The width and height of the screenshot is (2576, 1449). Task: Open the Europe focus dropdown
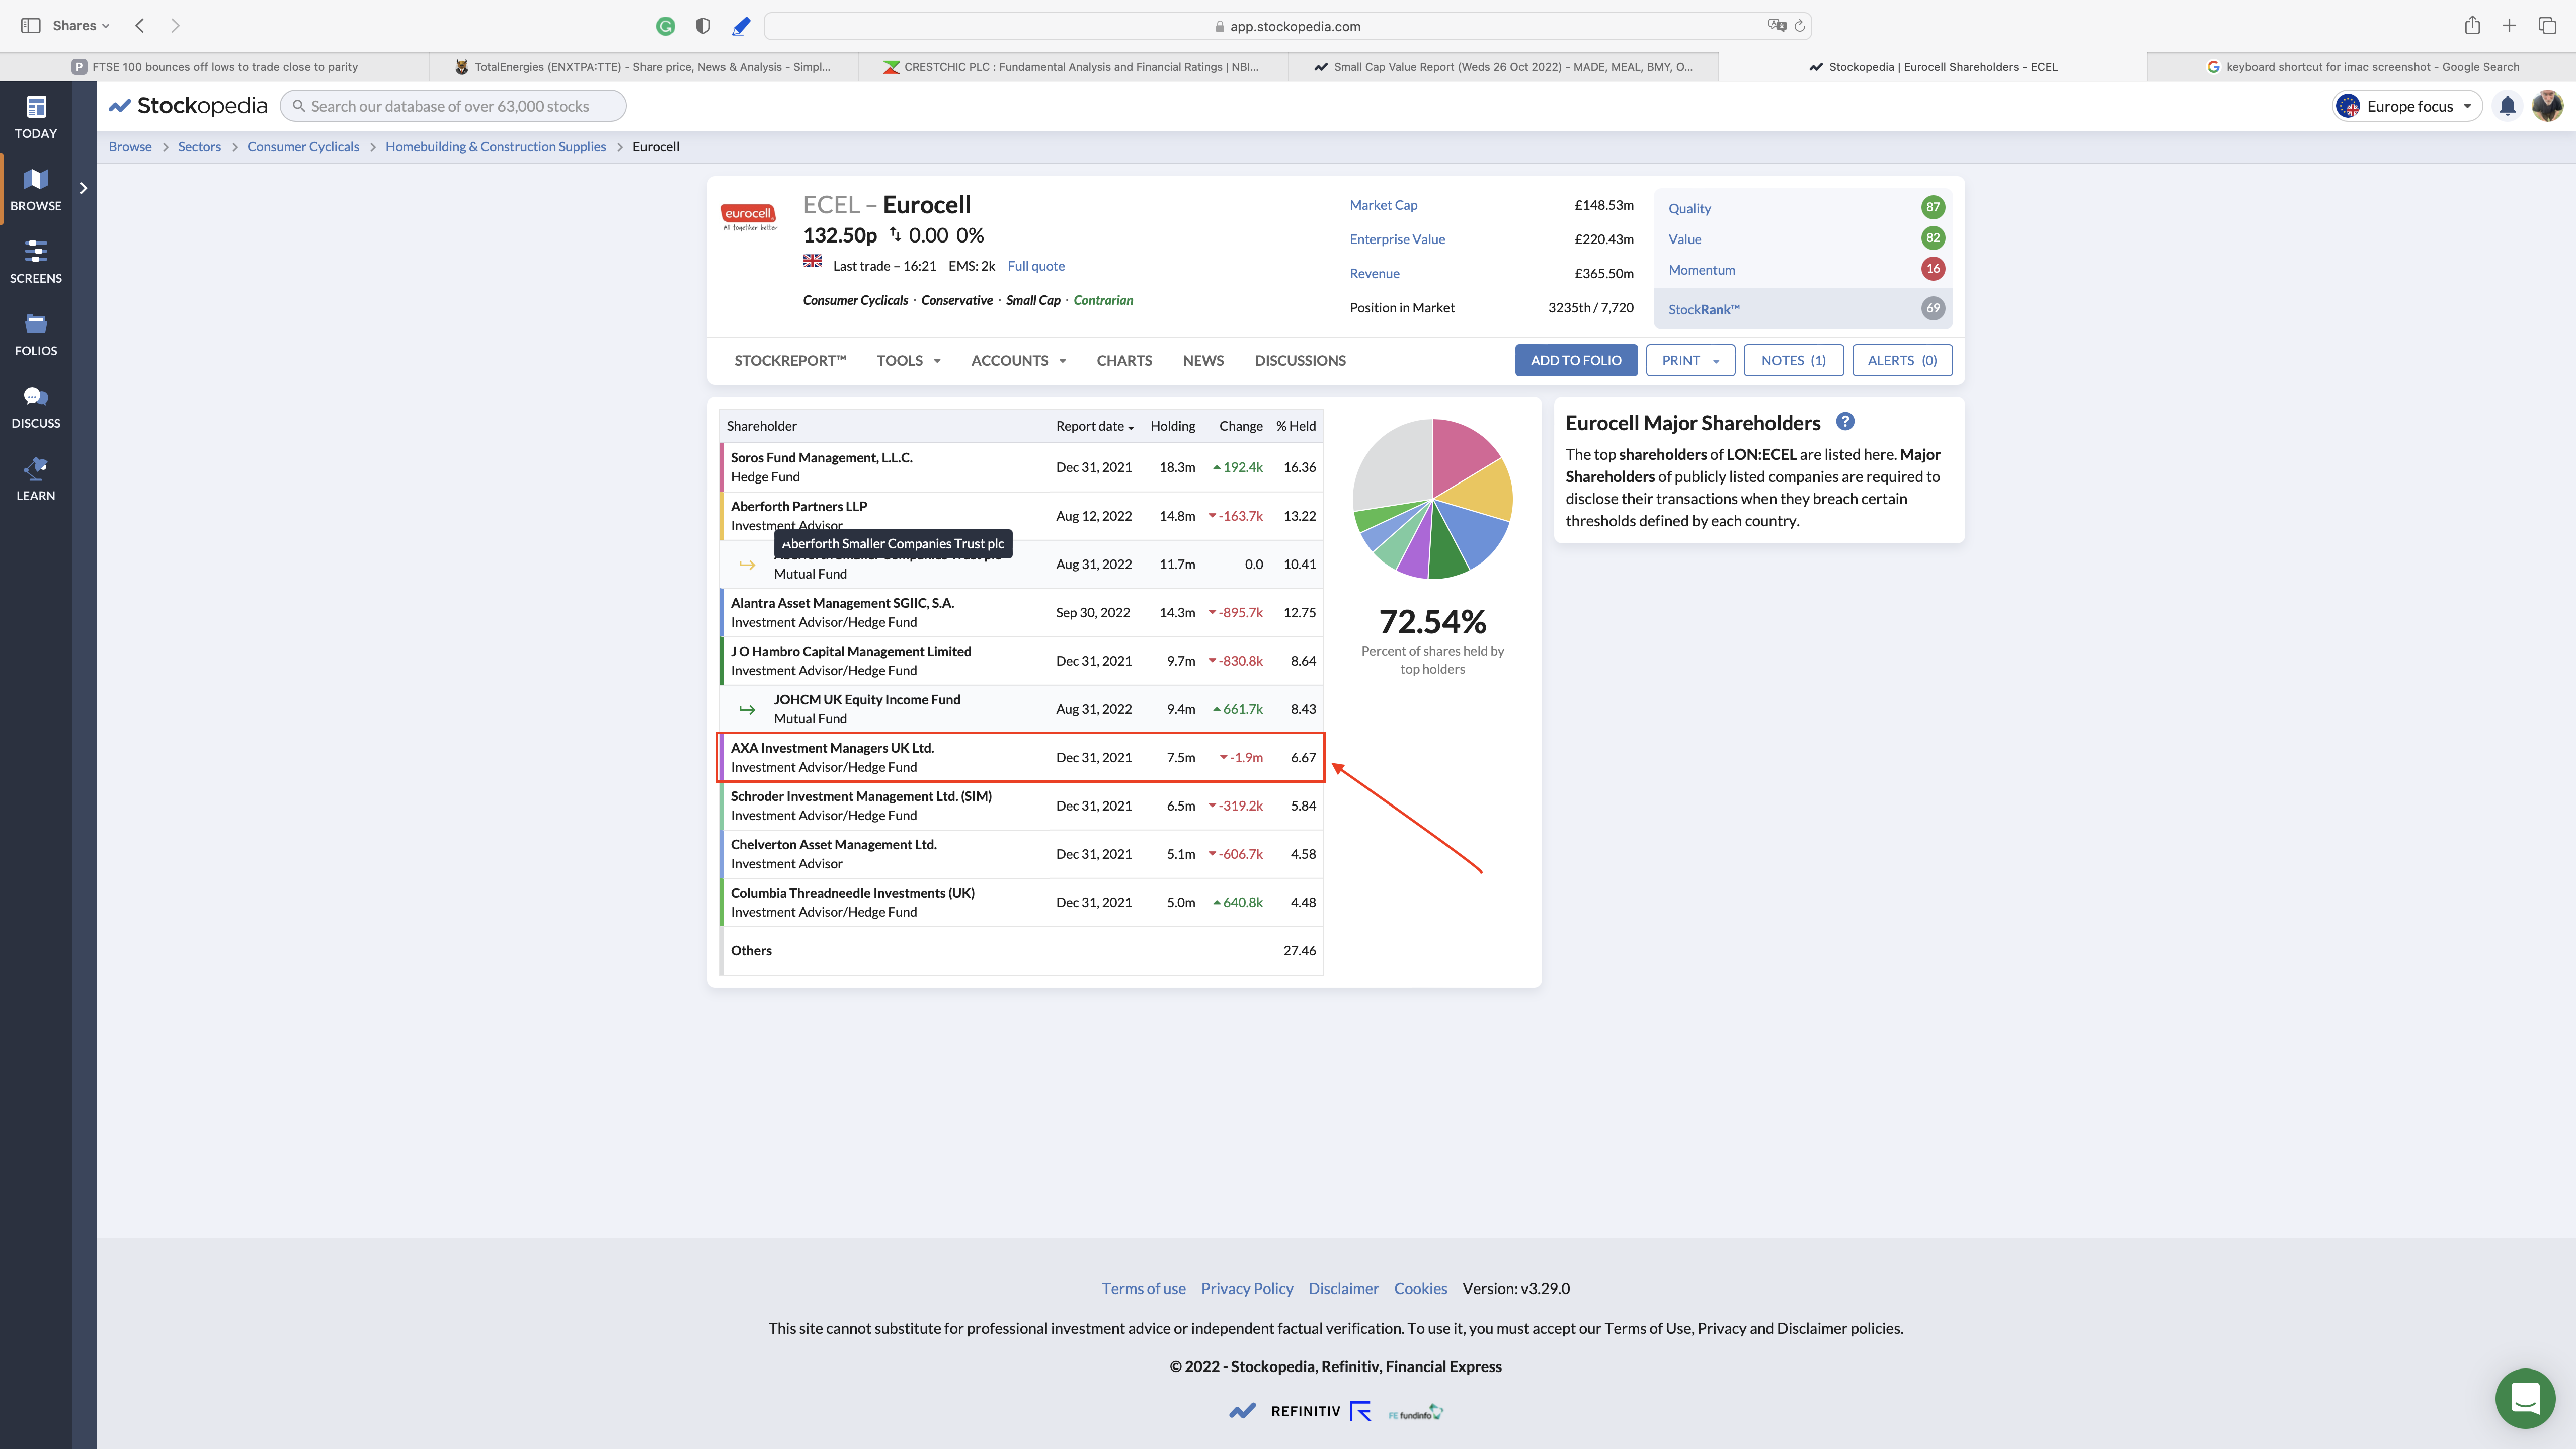pos(2408,106)
